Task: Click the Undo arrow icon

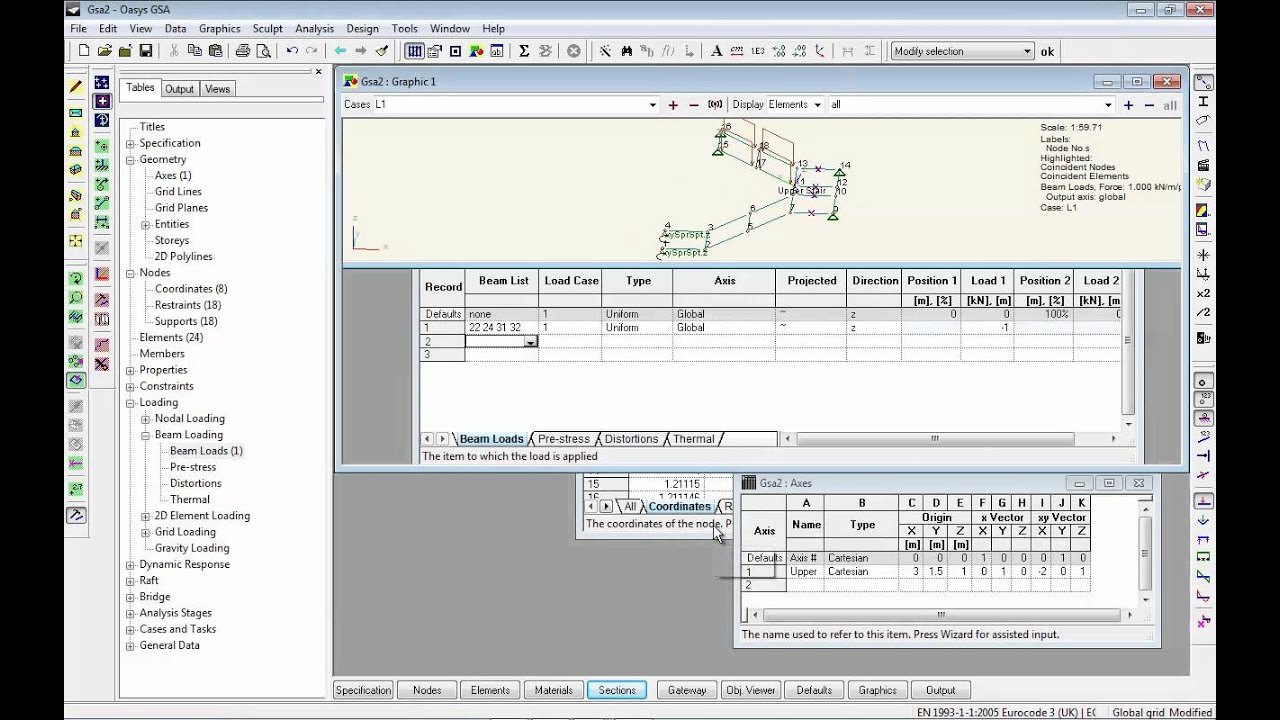Action: (x=292, y=51)
